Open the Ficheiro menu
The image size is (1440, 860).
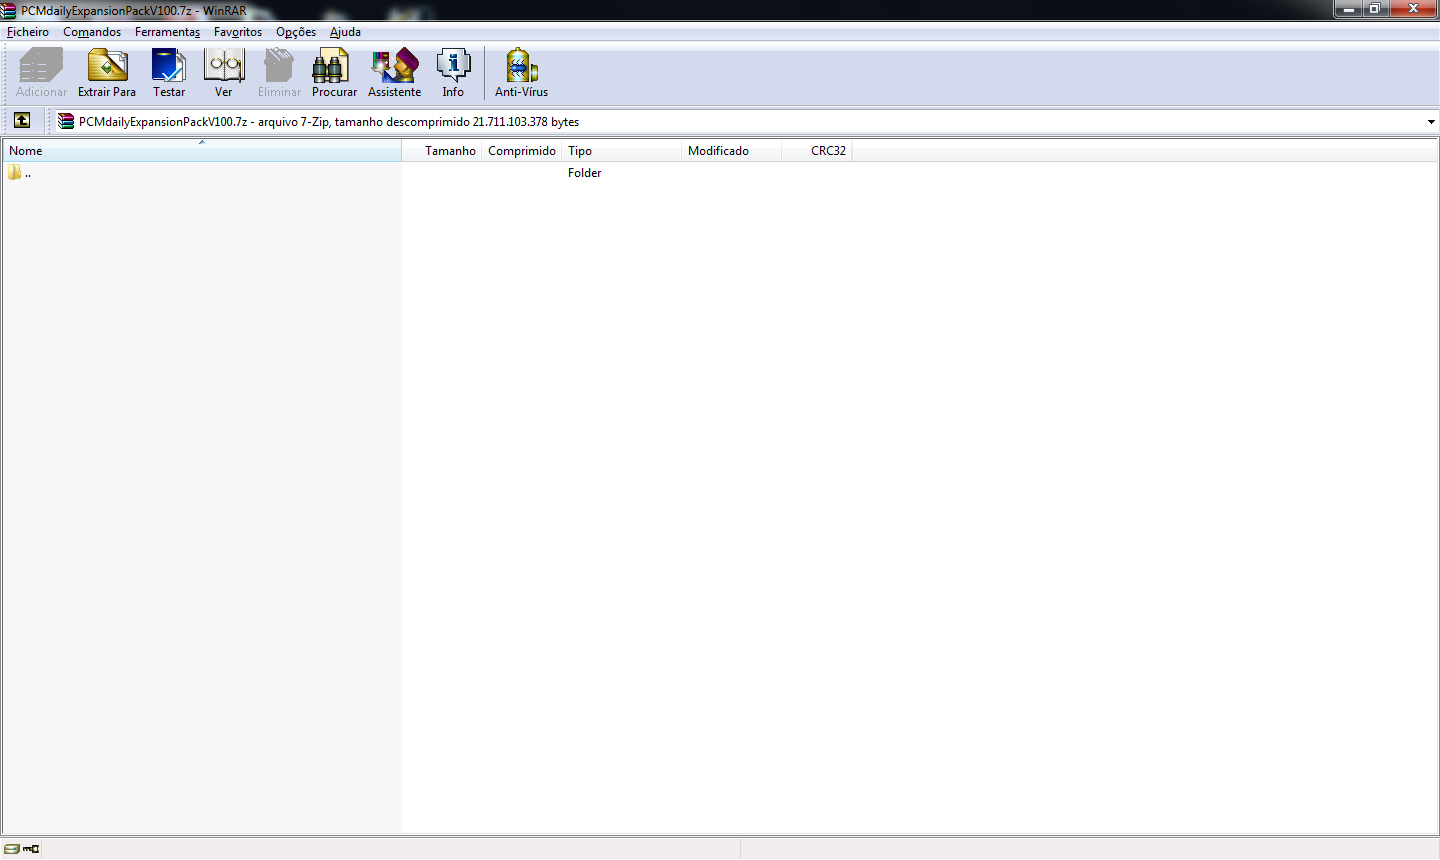click(x=28, y=32)
